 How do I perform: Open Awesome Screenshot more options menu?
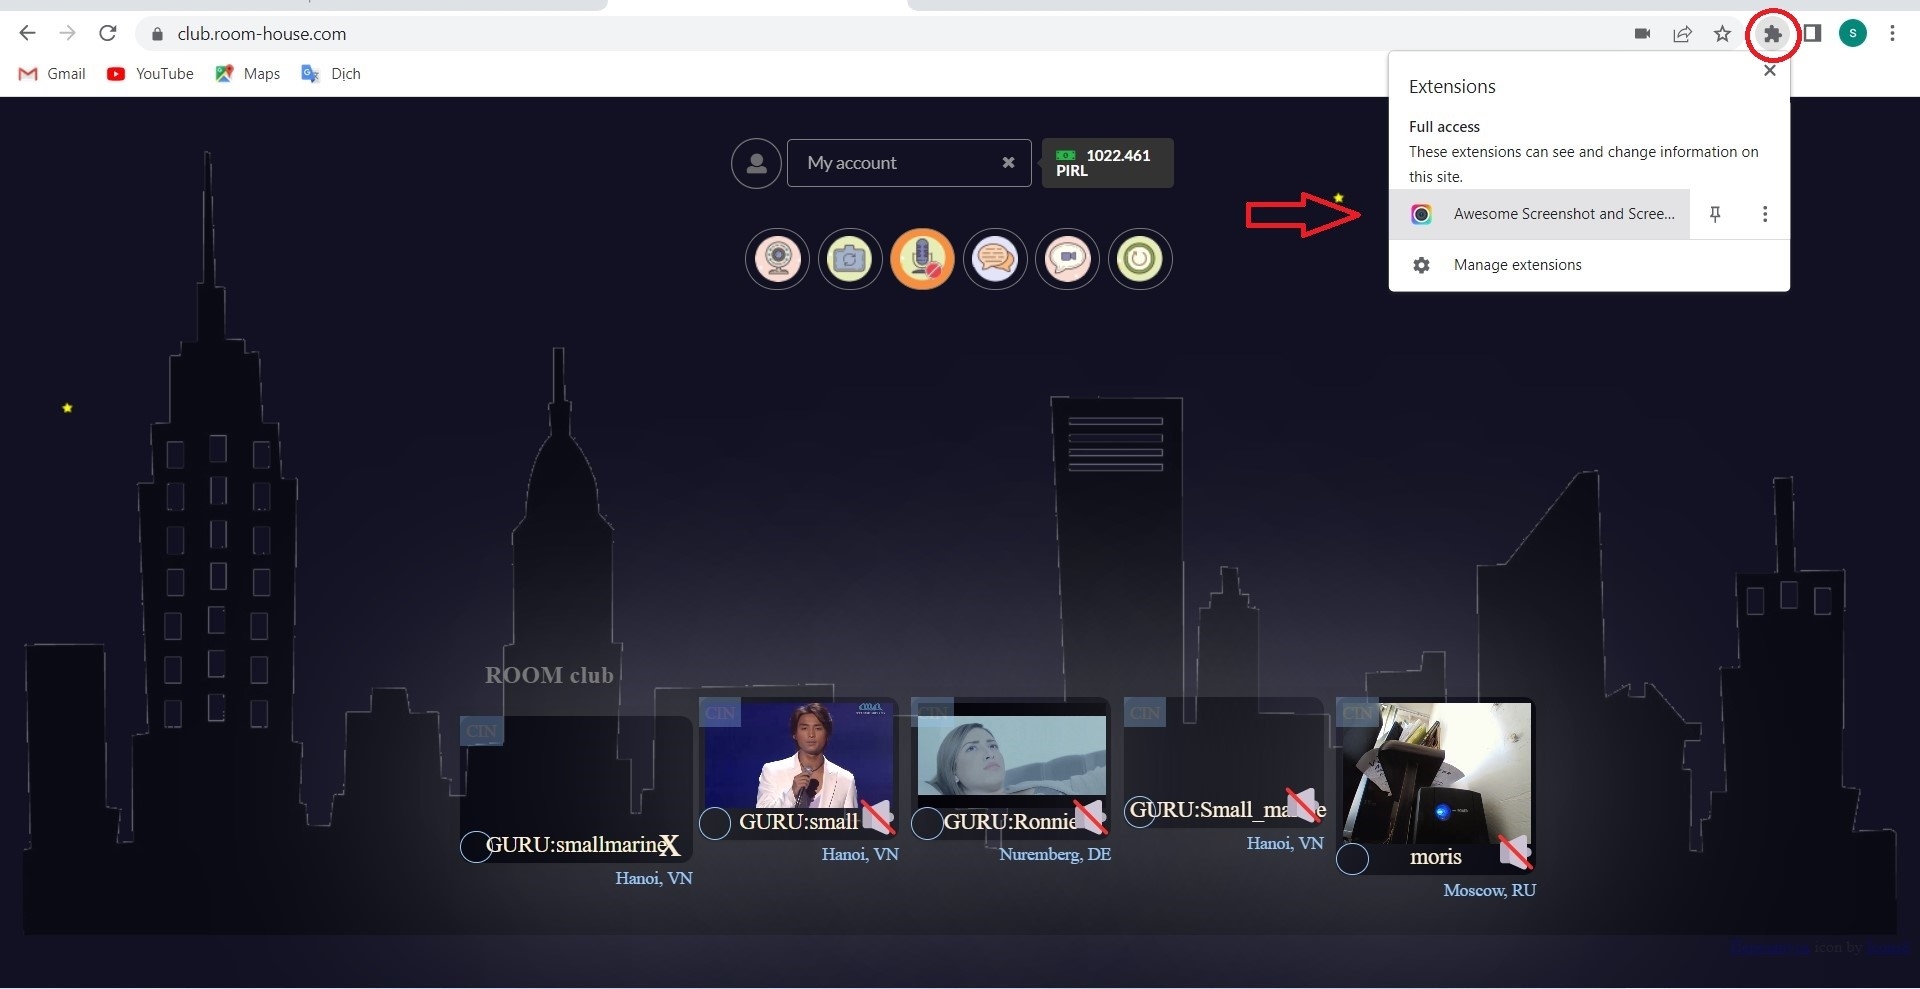pyautogui.click(x=1765, y=214)
